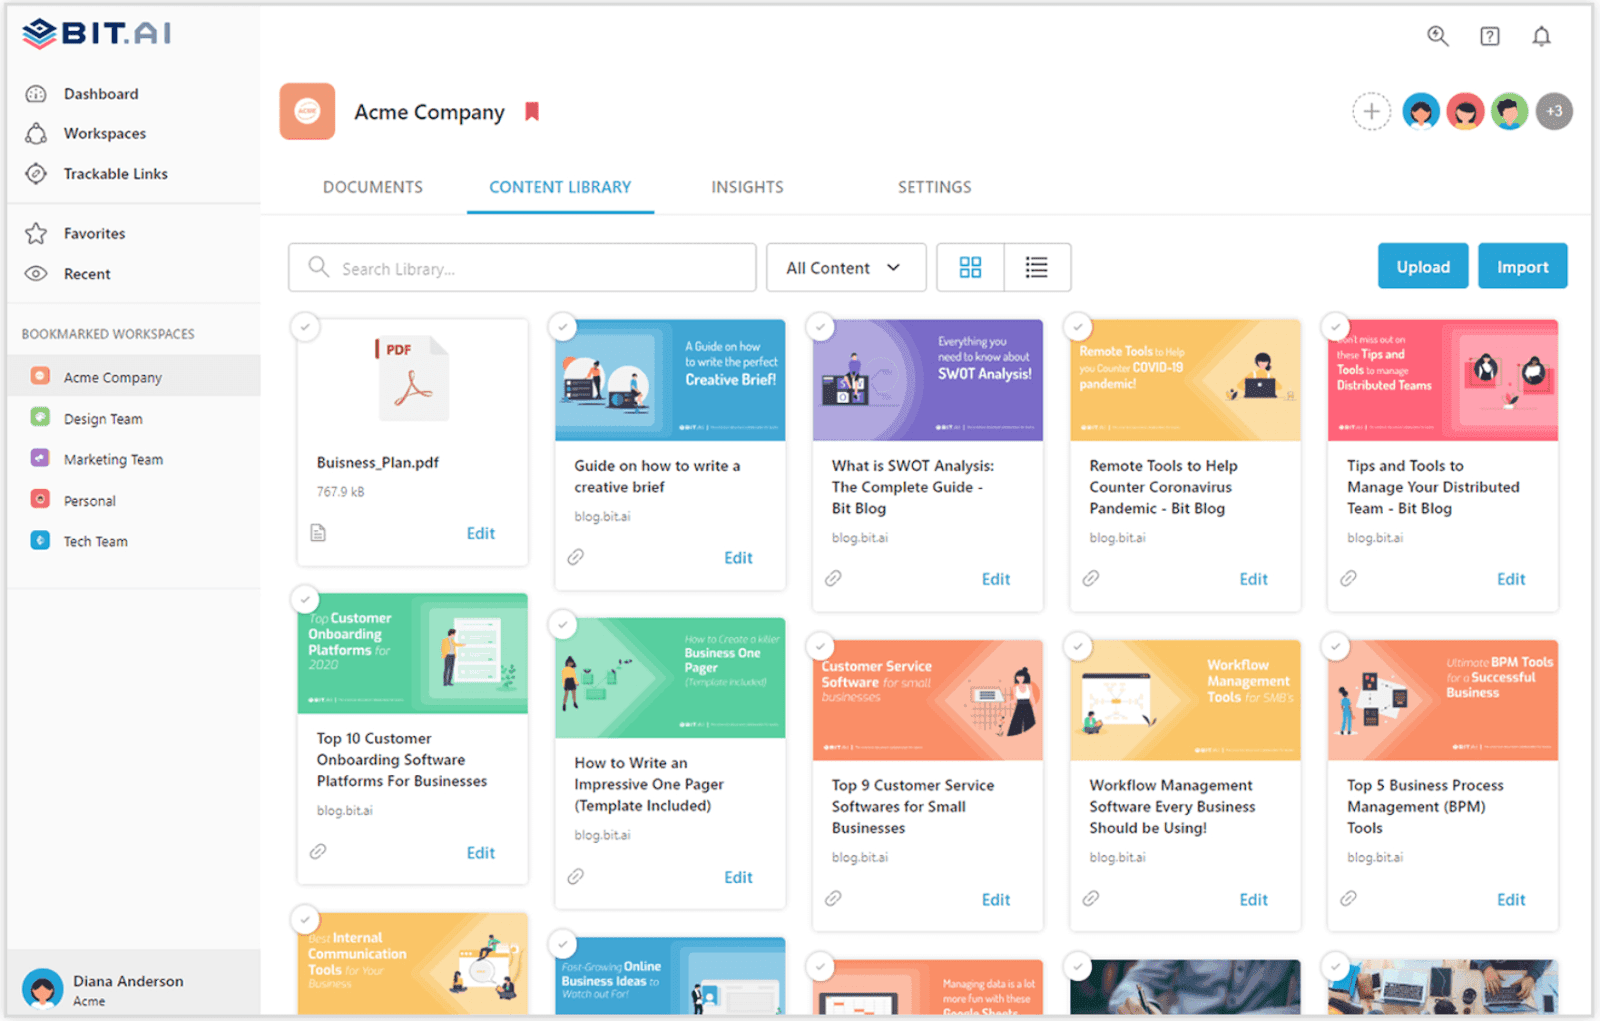Switch to grid view layout
Image resolution: width=1600 pixels, height=1021 pixels.
click(x=969, y=267)
